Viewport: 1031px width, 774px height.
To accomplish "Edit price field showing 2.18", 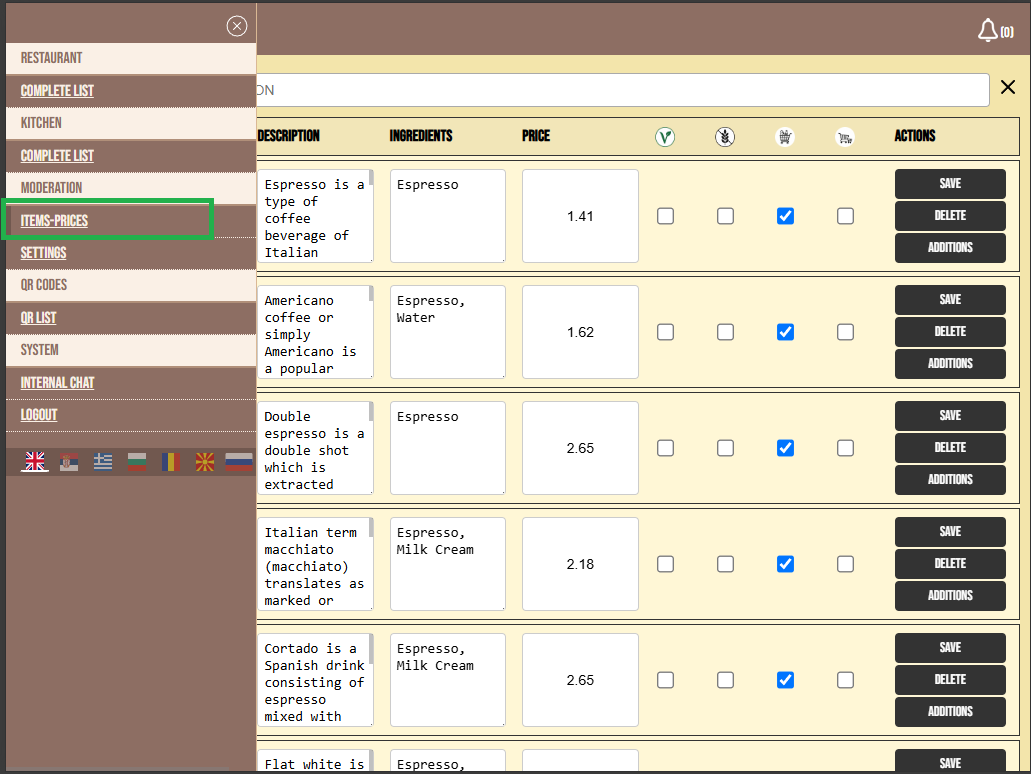I will pyautogui.click(x=580, y=564).
